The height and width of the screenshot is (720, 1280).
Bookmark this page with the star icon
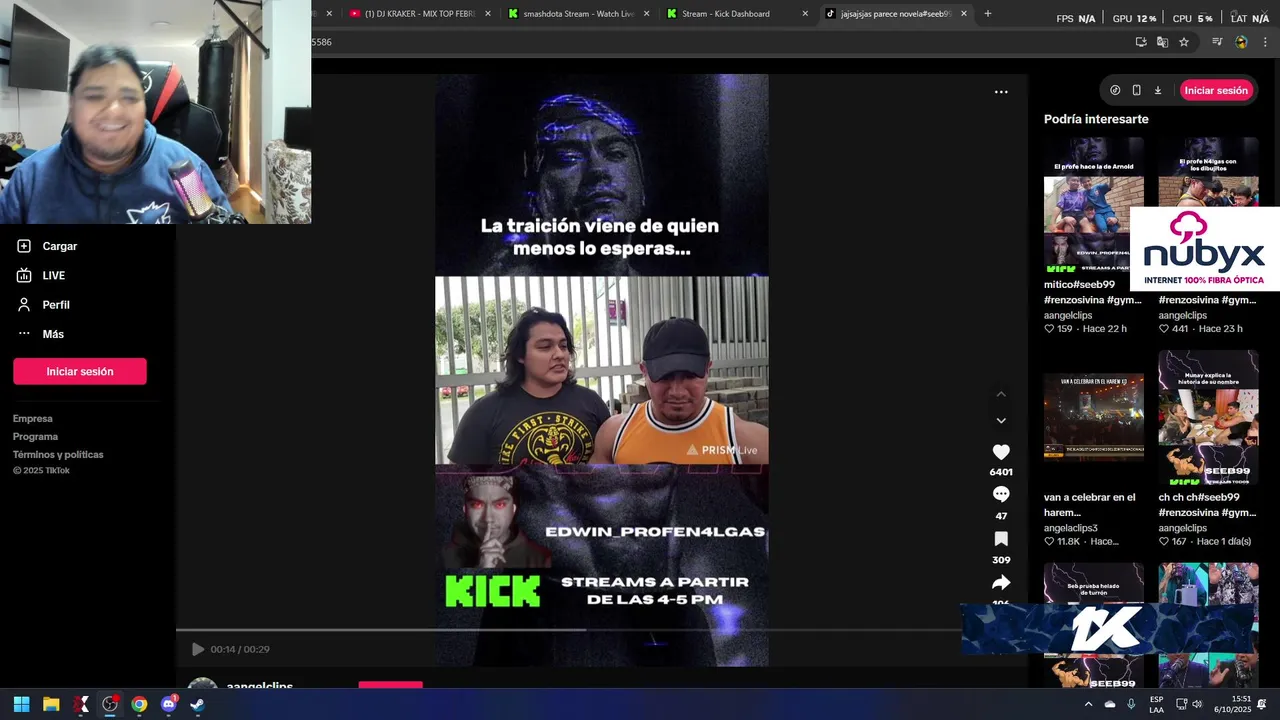1184,42
